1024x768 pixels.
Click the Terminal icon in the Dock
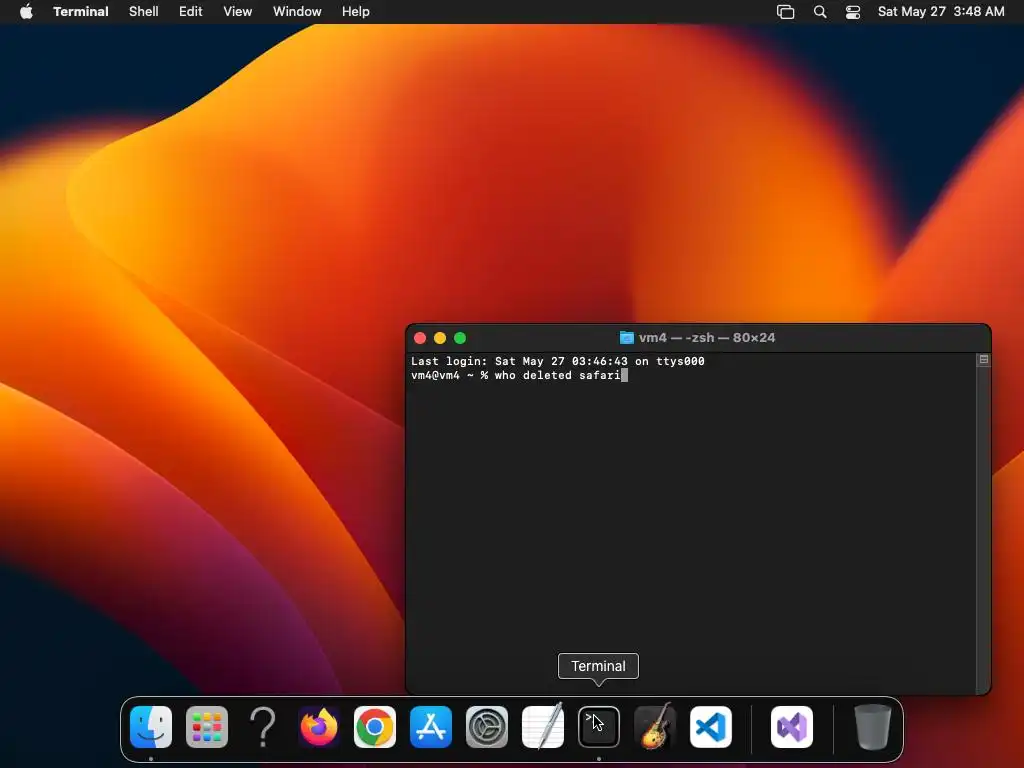(x=599, y=727)
